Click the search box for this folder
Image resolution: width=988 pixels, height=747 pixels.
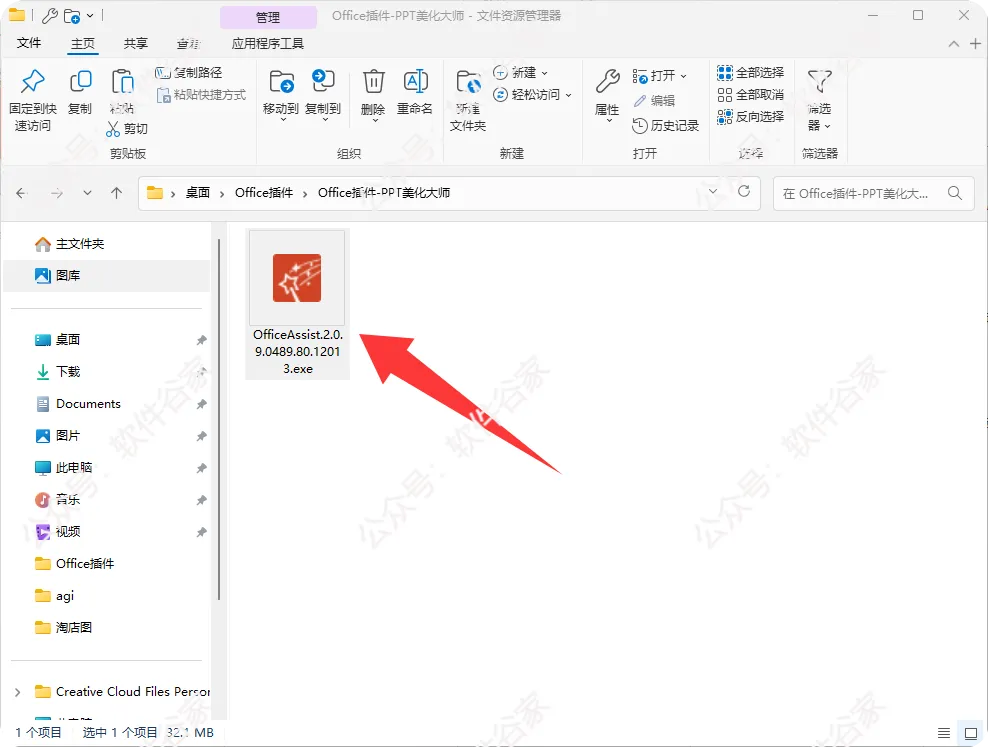coord(873,193)
